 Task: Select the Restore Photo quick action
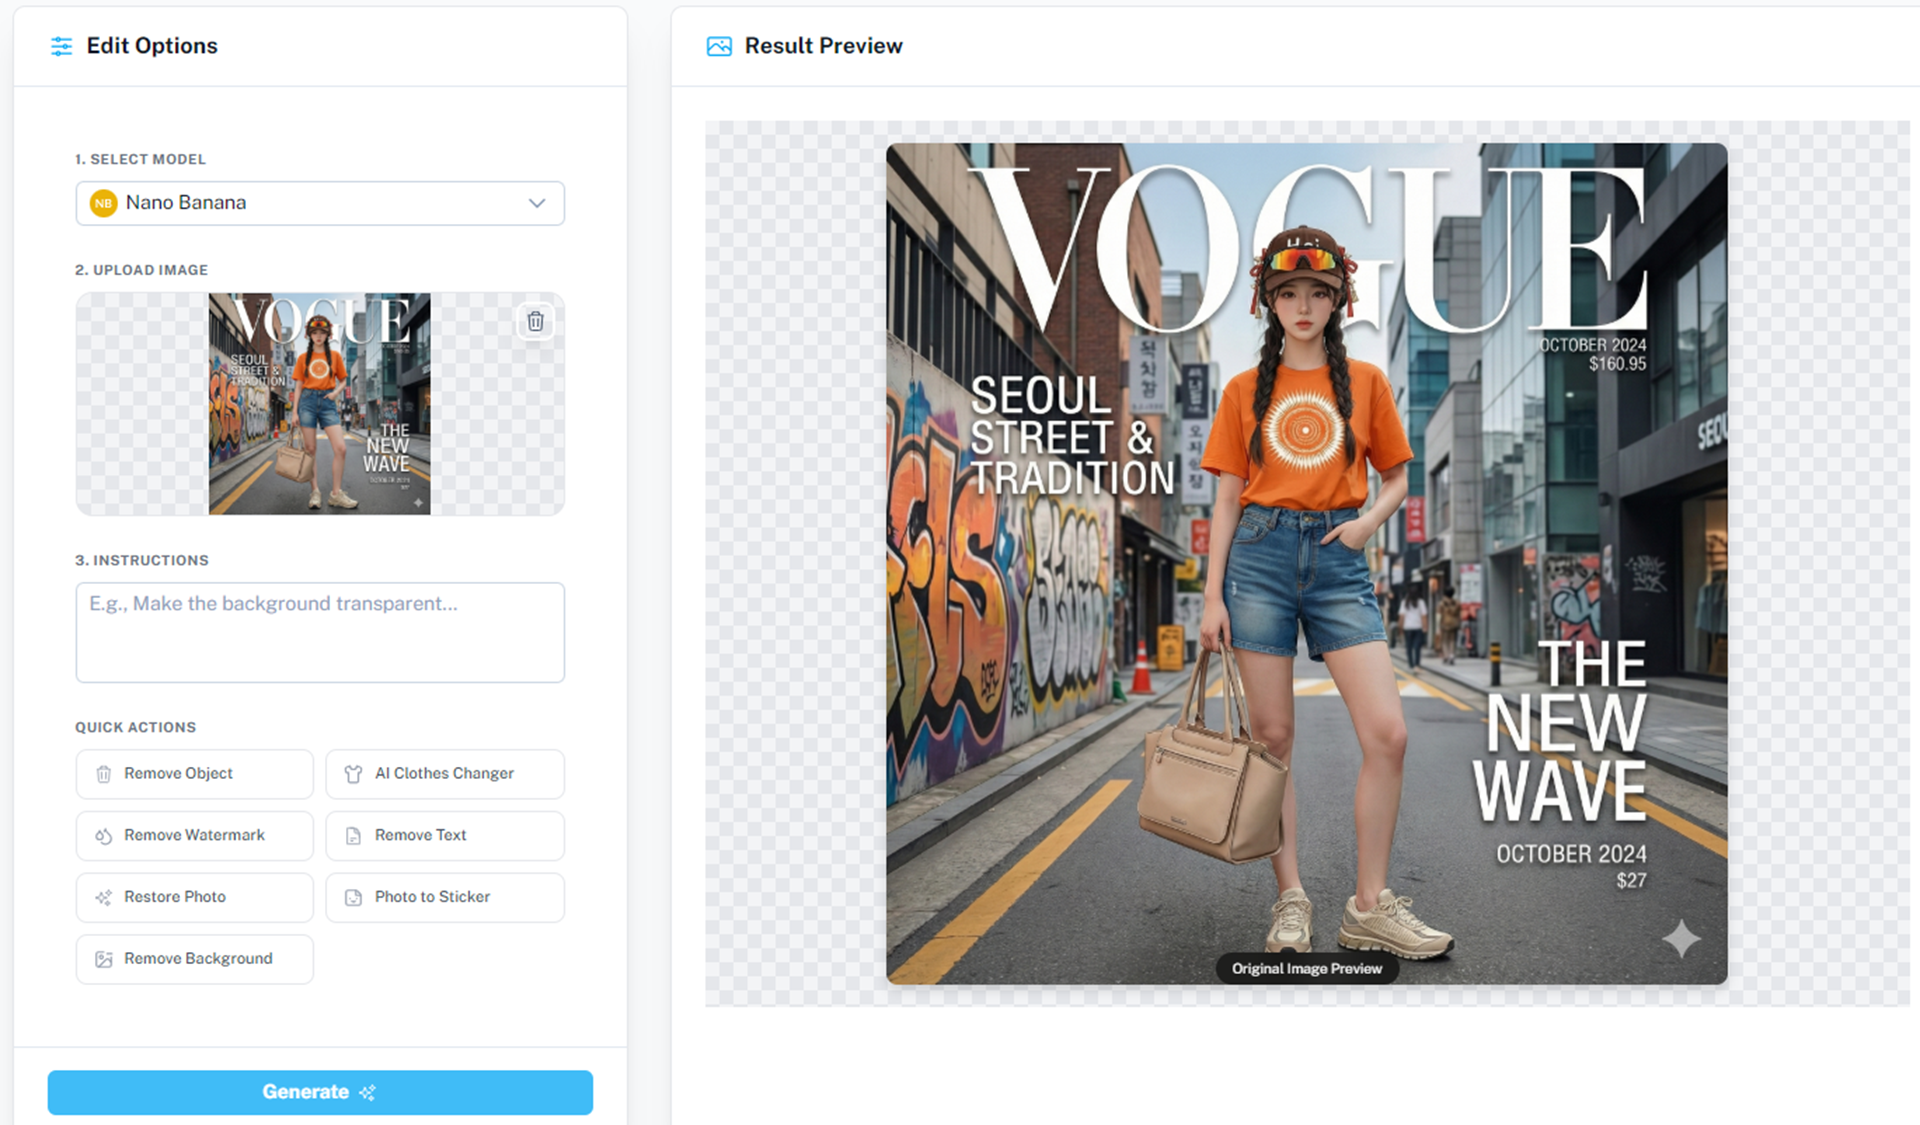point(175,897)
